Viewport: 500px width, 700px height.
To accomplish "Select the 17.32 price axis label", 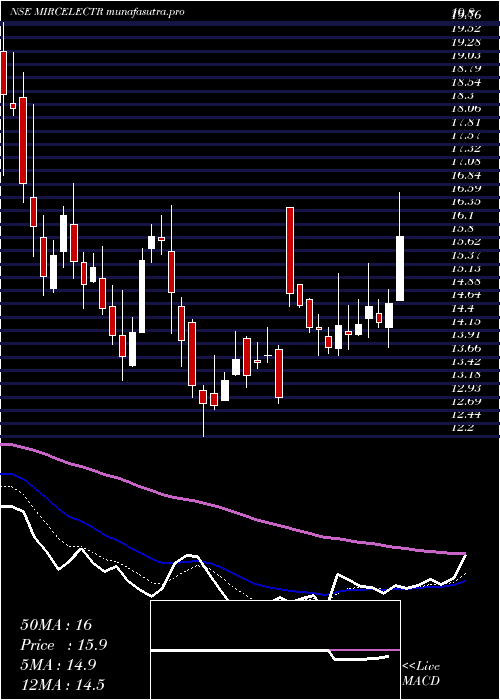I will coord(466,148).
